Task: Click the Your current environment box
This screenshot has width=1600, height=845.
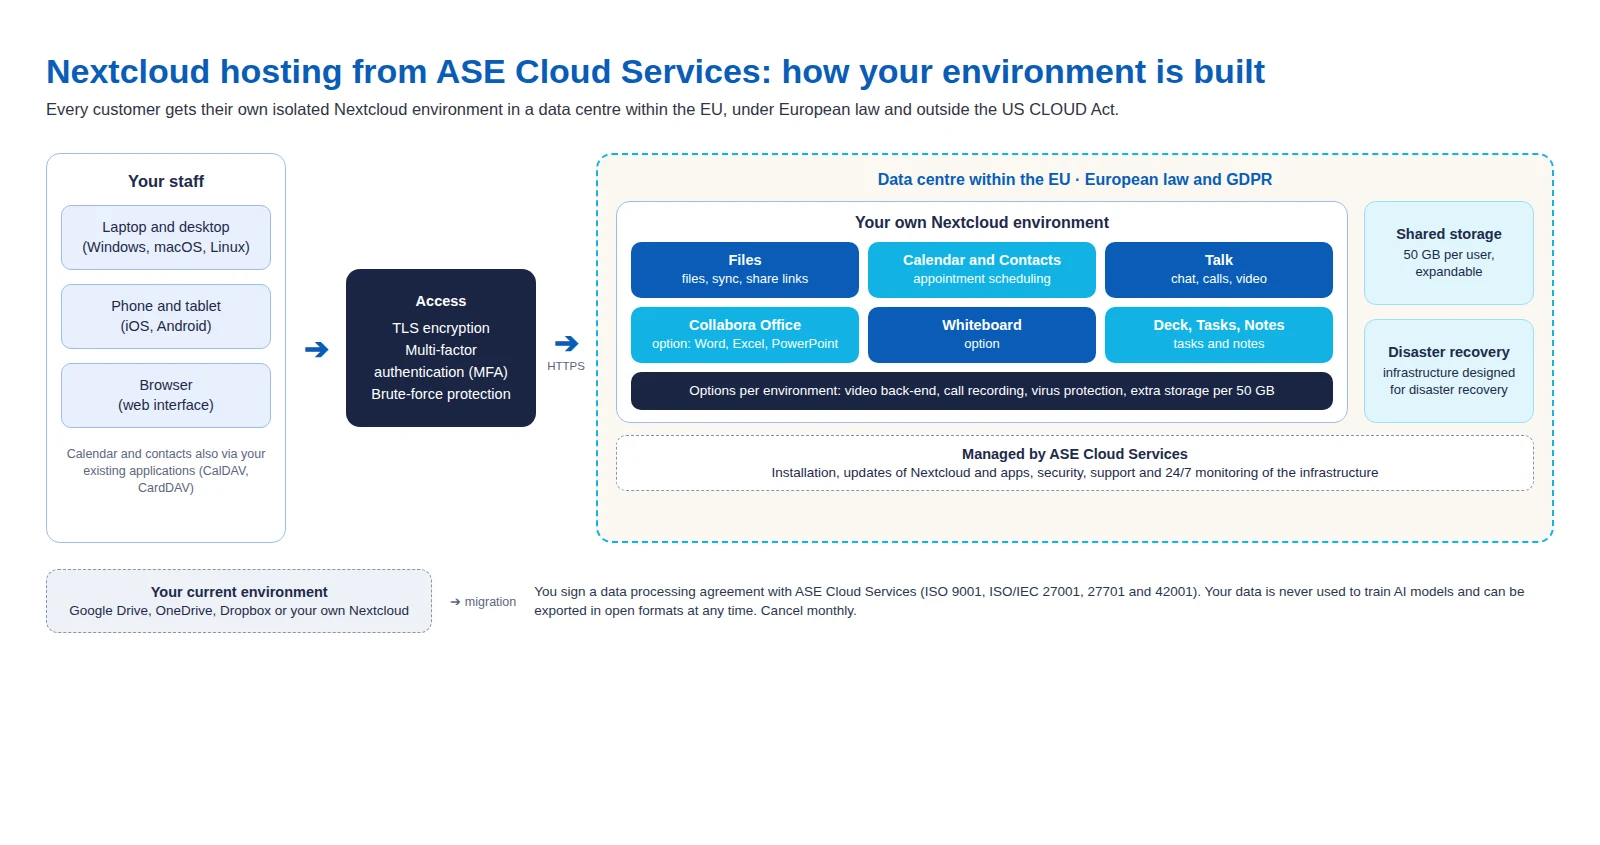Action: point(239,601)
